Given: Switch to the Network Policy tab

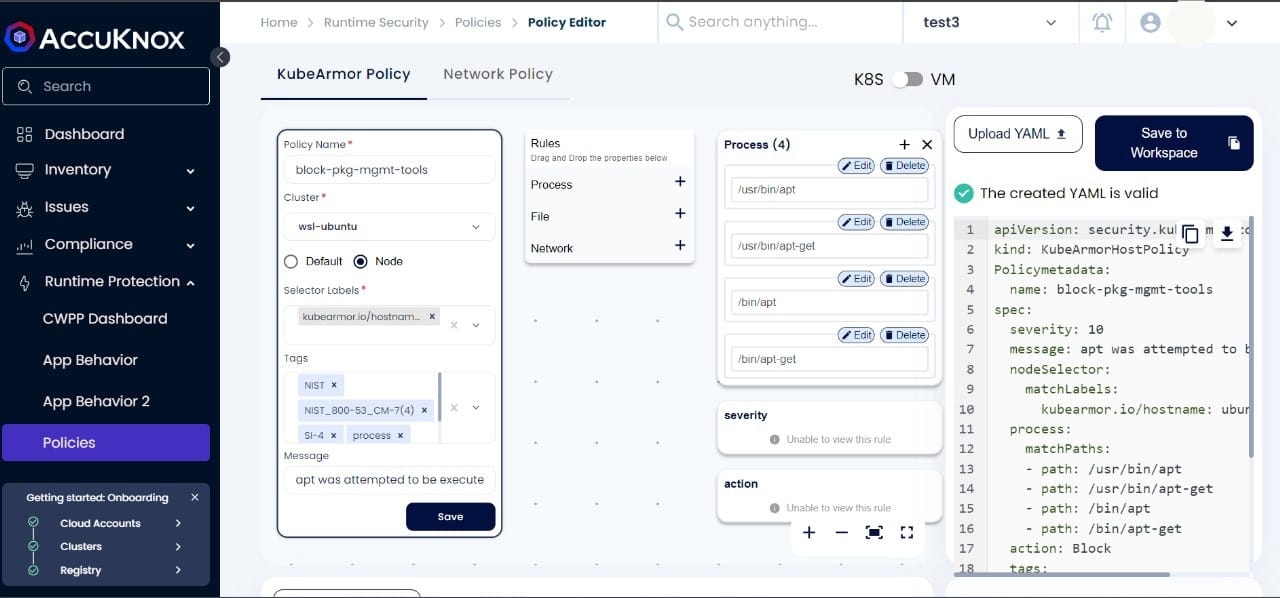Looking at the screenshot, I should (x=498, y=74).
